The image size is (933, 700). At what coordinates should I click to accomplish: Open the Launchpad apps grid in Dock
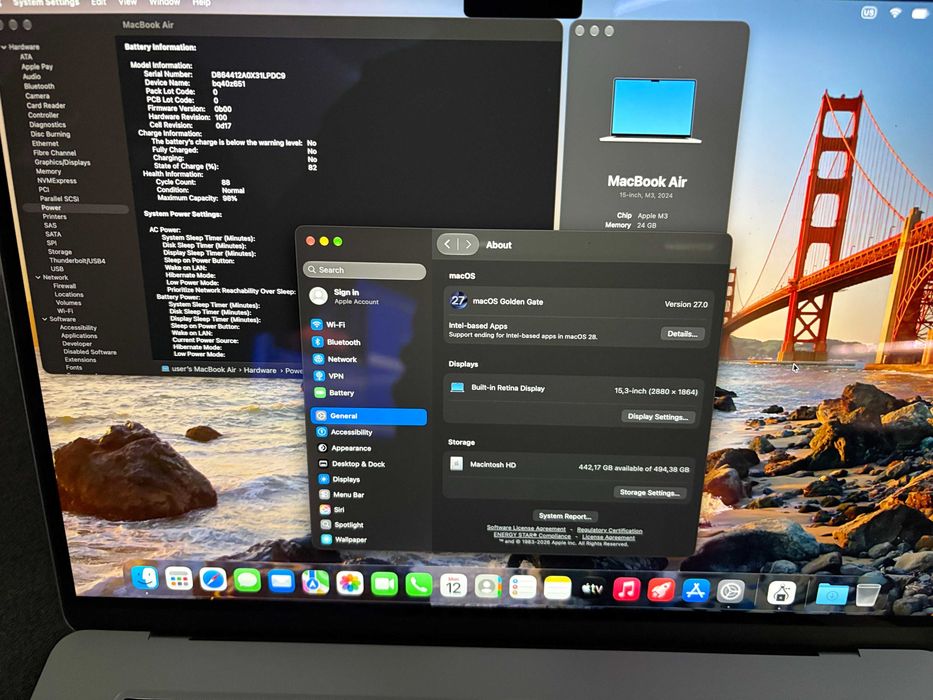tap(179, 579)
